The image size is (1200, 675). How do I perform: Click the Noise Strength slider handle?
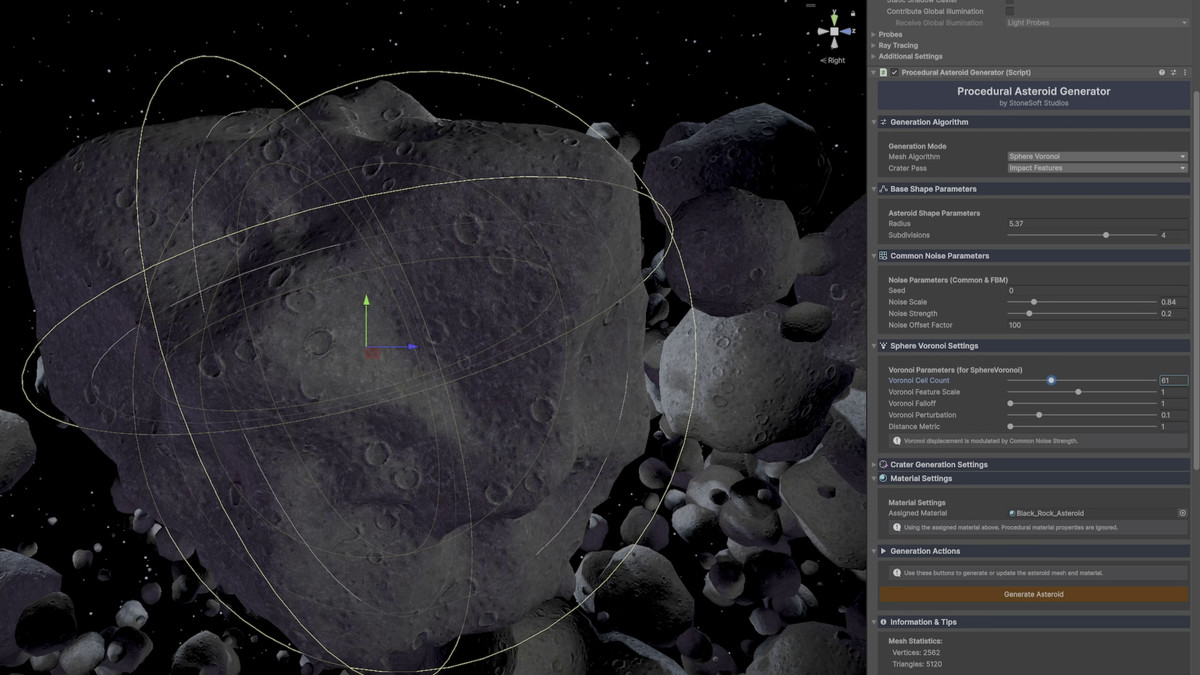pyautogui.click(x=1029, y=314)
